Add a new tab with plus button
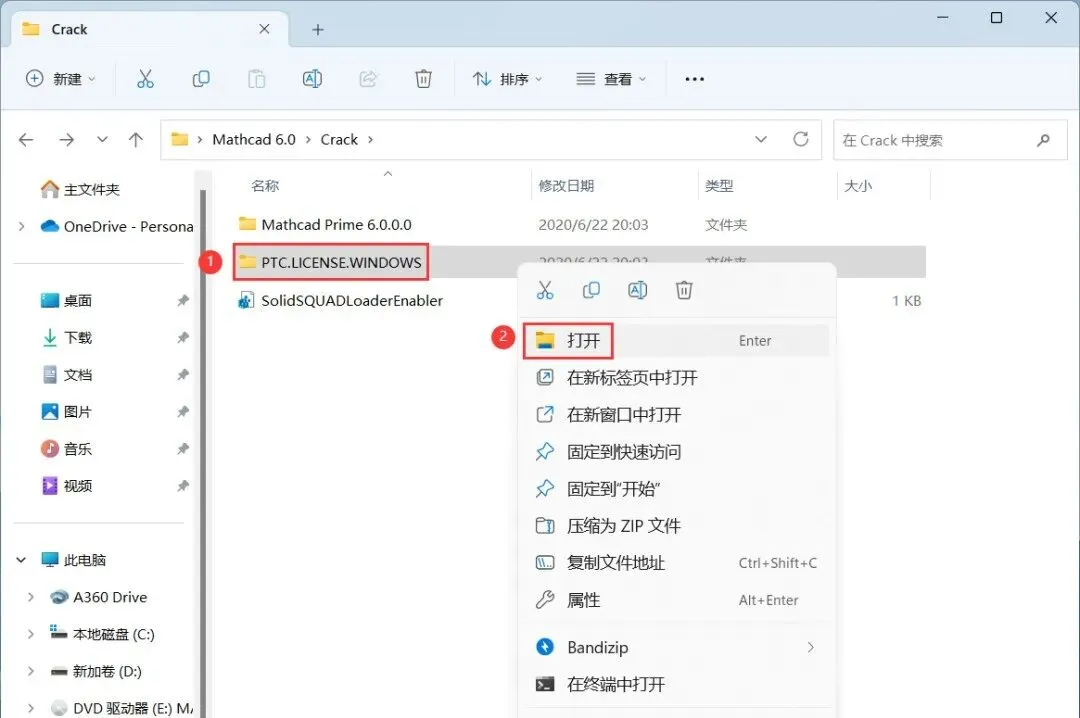The width and height of the screenshot is (1080, 718). [318, 30]
